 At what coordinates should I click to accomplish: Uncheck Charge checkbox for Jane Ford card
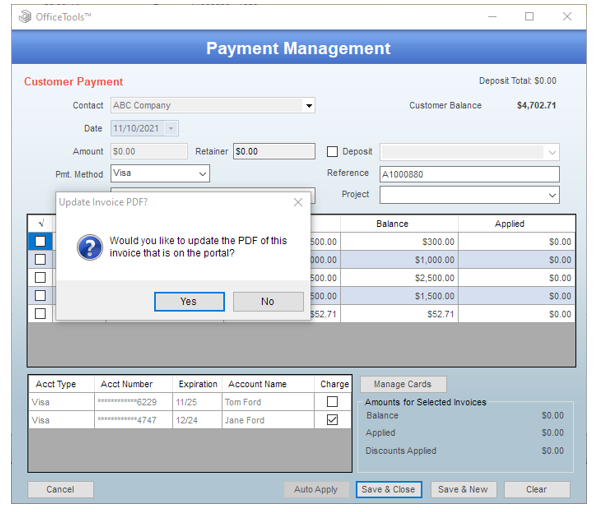click(332, 420)
